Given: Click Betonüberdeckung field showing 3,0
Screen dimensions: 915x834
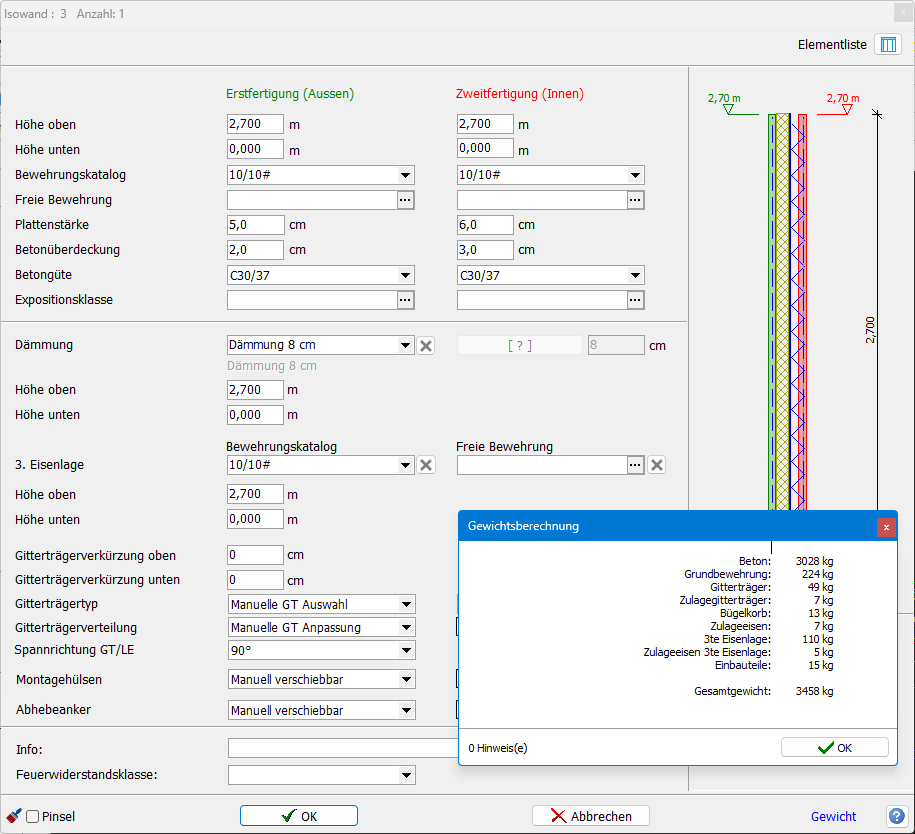Looking at the screenshot, I should click(485, 250).
